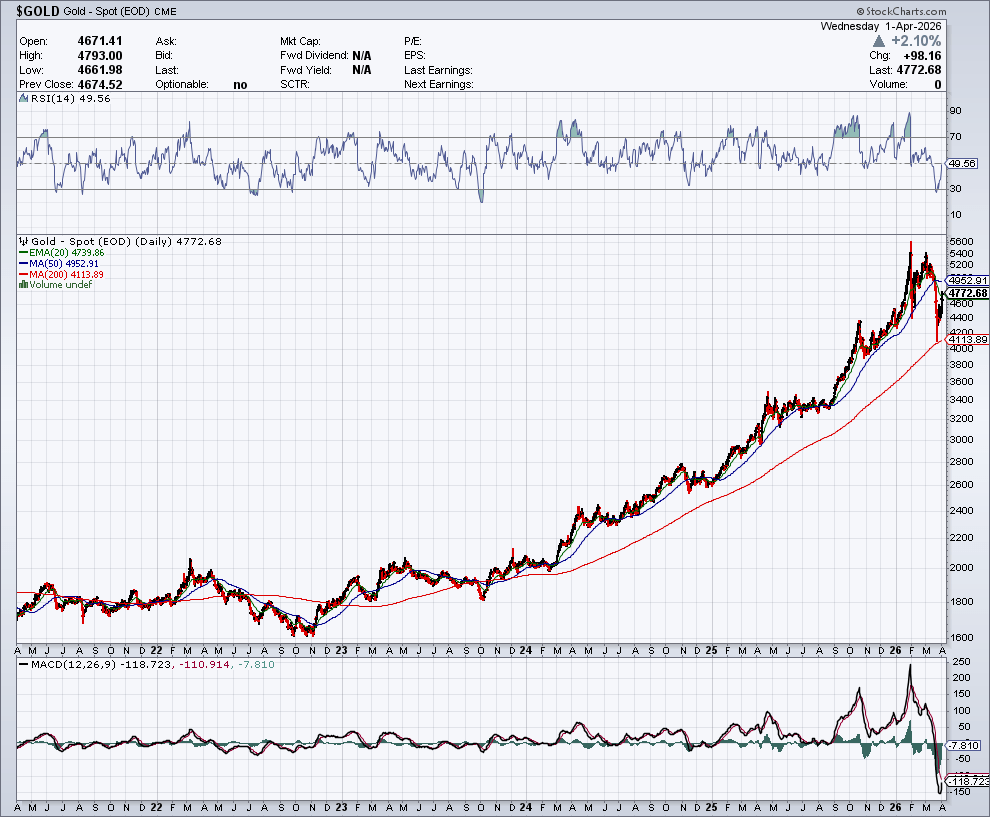Click the gray up-triangle change indicator
This screenshot has height=817, width=990.
click(x=879, y=41)
